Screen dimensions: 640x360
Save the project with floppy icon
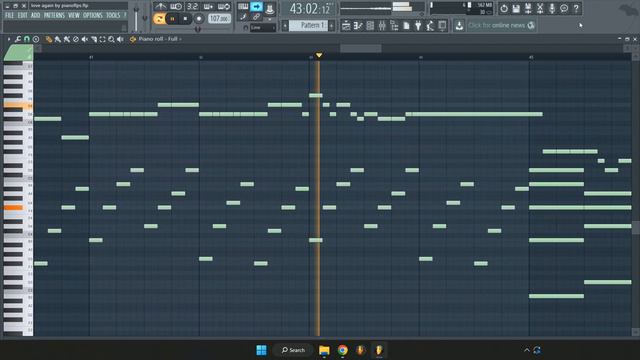pyautogui.click(x=516, y=8)
